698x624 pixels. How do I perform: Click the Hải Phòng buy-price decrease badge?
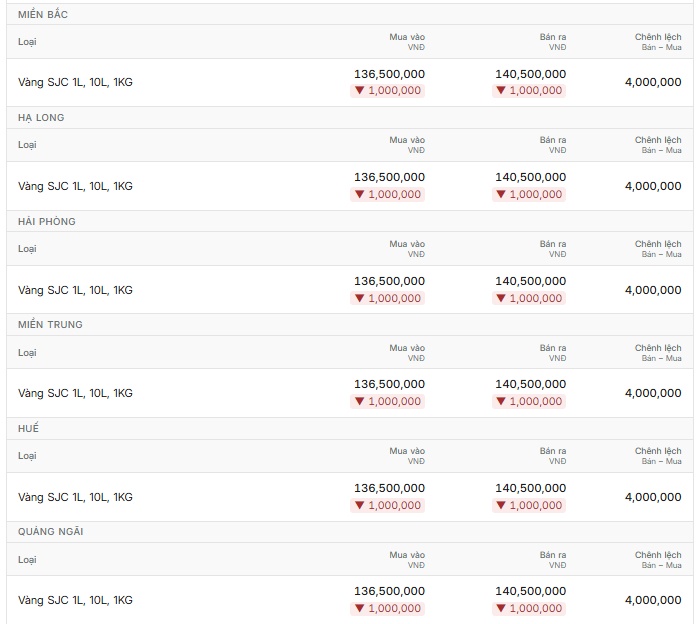pos(387,298)
